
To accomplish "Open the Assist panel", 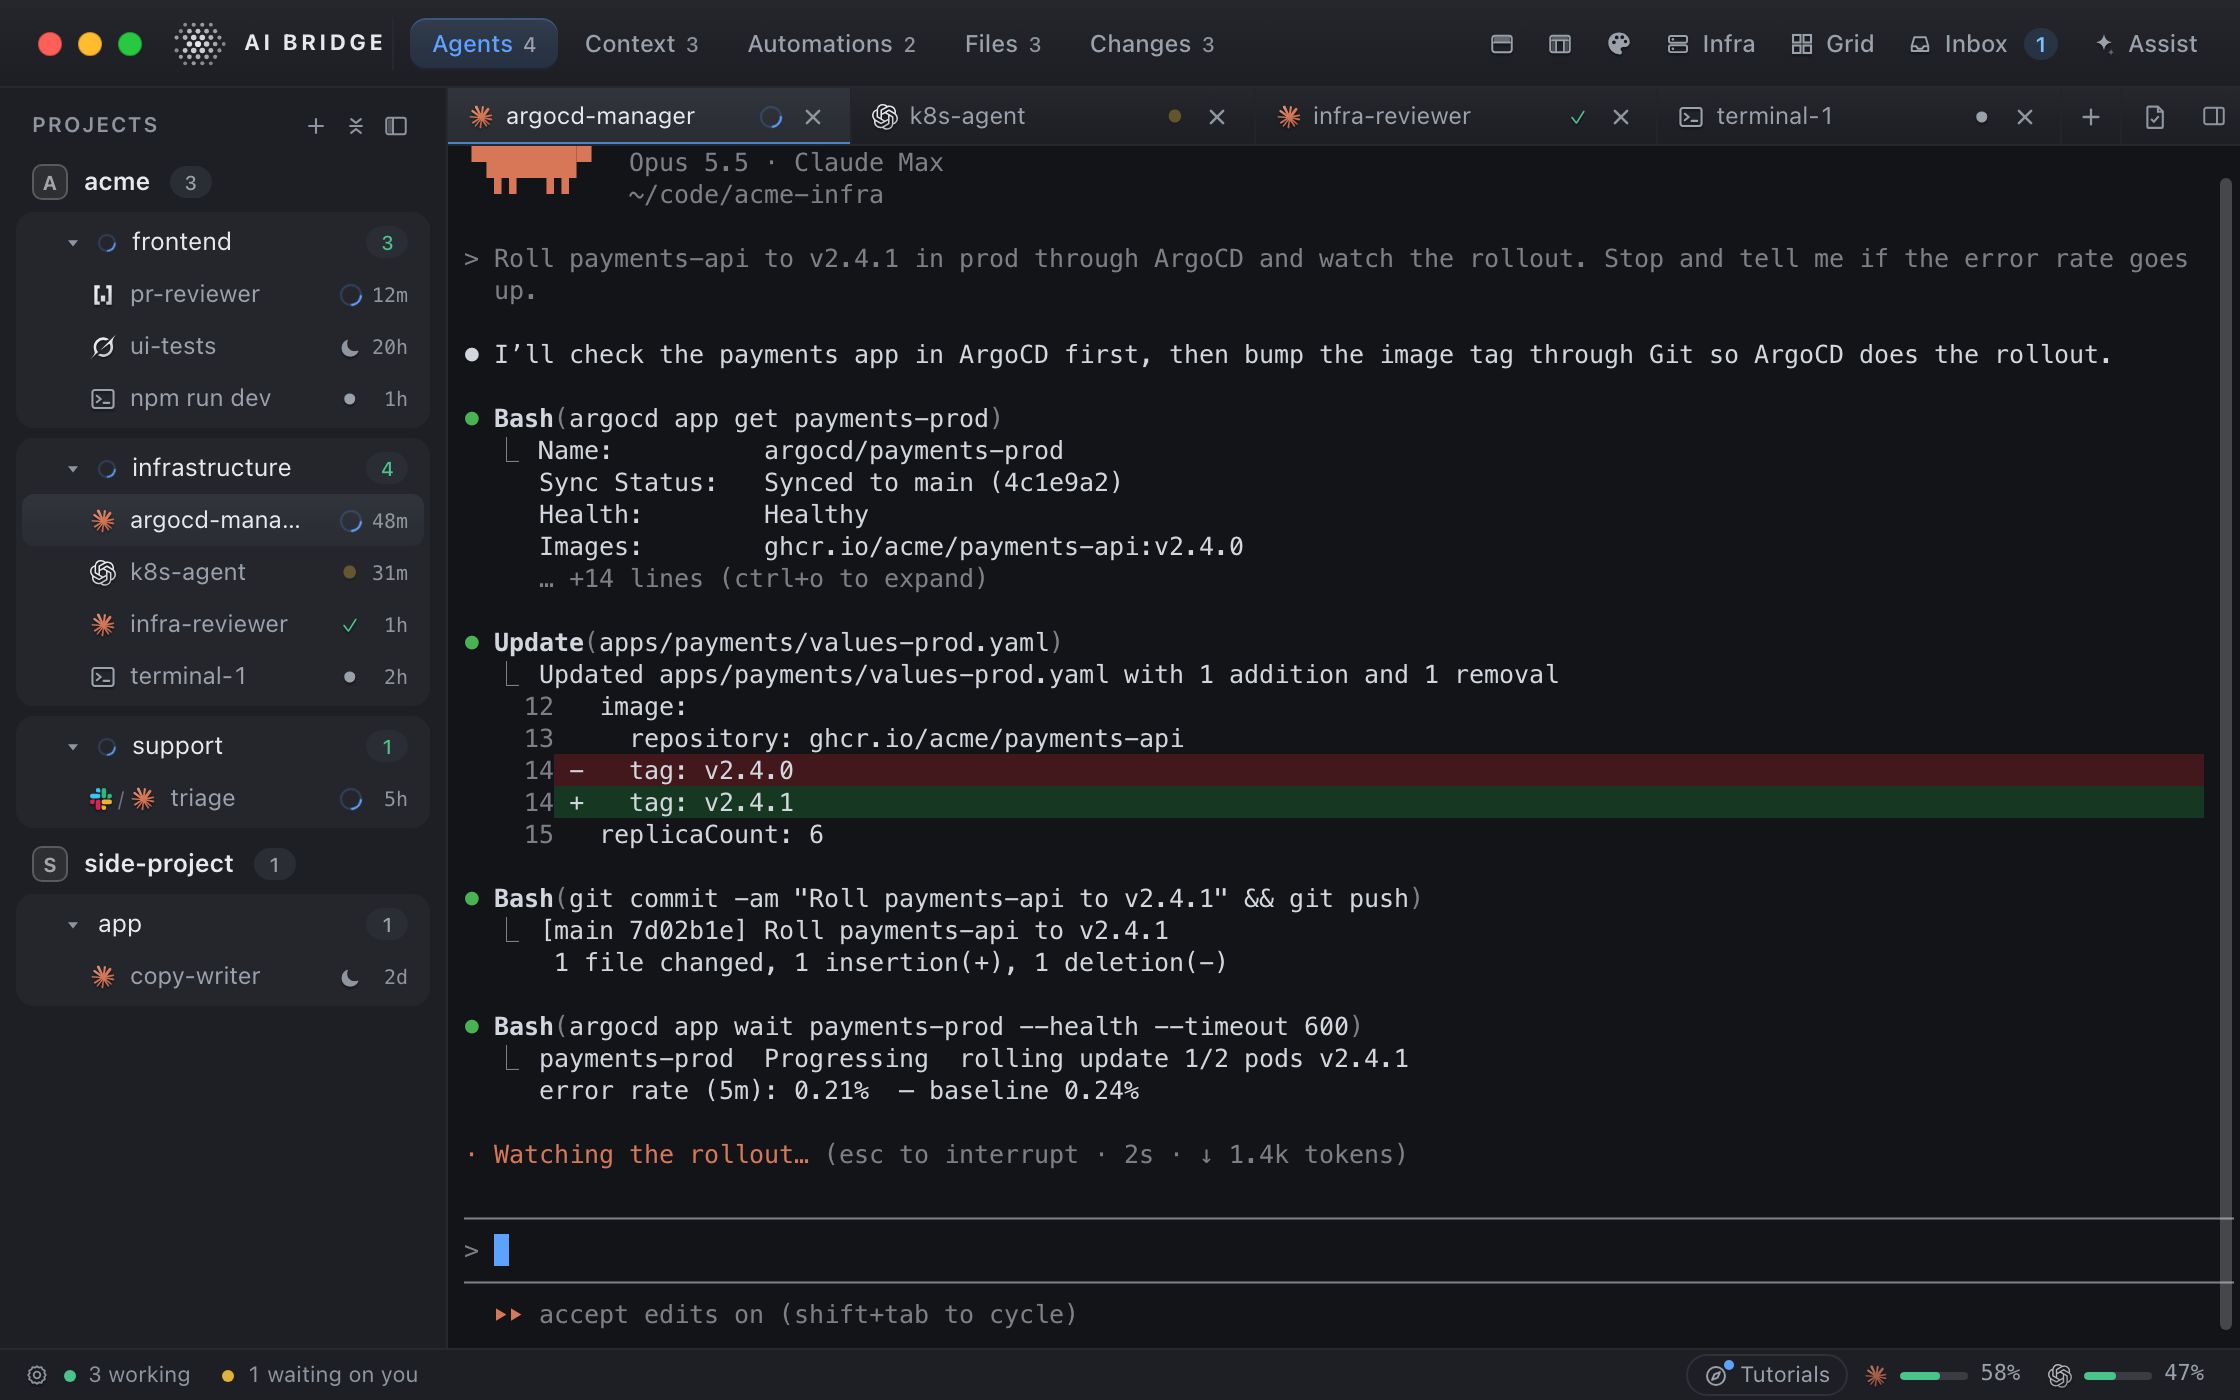I will click(2146, 44).
